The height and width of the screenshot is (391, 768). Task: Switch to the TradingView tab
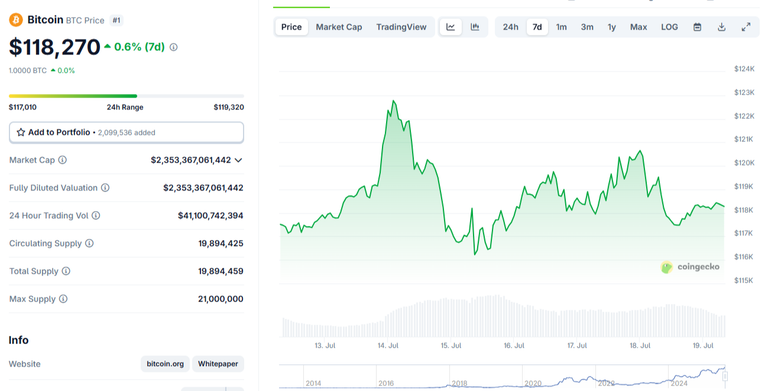click(x=401, y=27)
